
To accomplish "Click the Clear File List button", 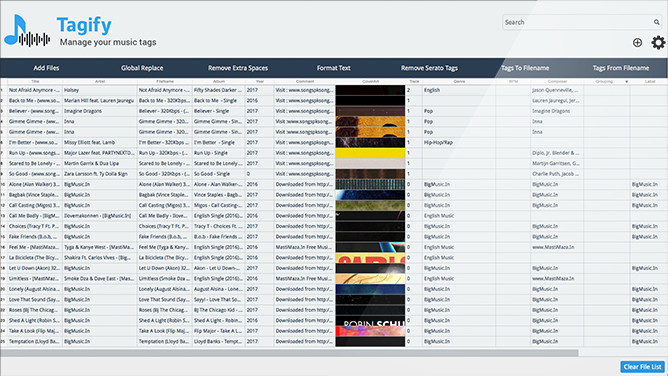I will [642, 367].
